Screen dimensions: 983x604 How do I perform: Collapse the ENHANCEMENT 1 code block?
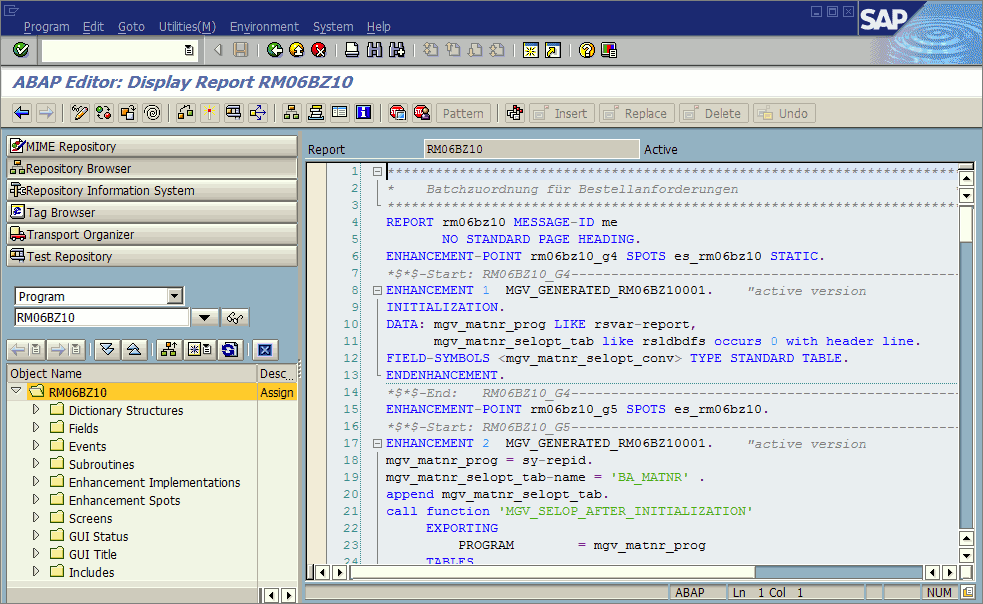(377, 291)
